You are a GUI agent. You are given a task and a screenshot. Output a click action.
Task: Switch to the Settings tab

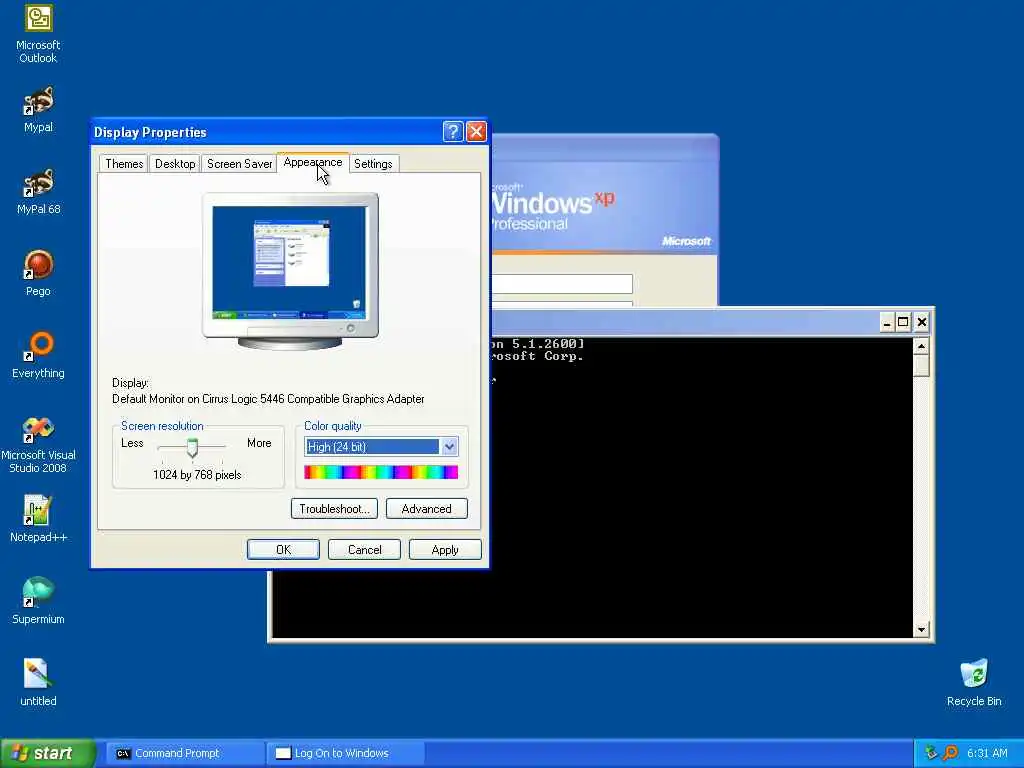pyautogui.click(x=373, y=164)
